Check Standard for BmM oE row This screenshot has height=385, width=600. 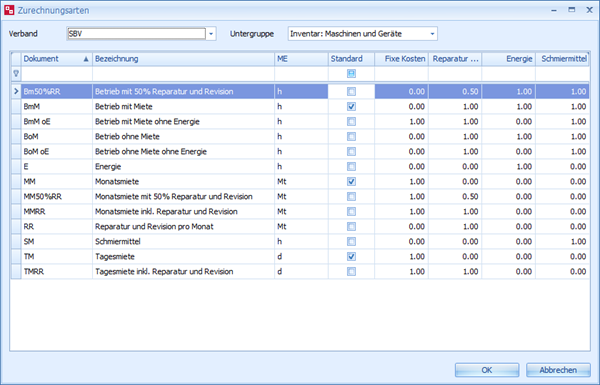[351, 121]
